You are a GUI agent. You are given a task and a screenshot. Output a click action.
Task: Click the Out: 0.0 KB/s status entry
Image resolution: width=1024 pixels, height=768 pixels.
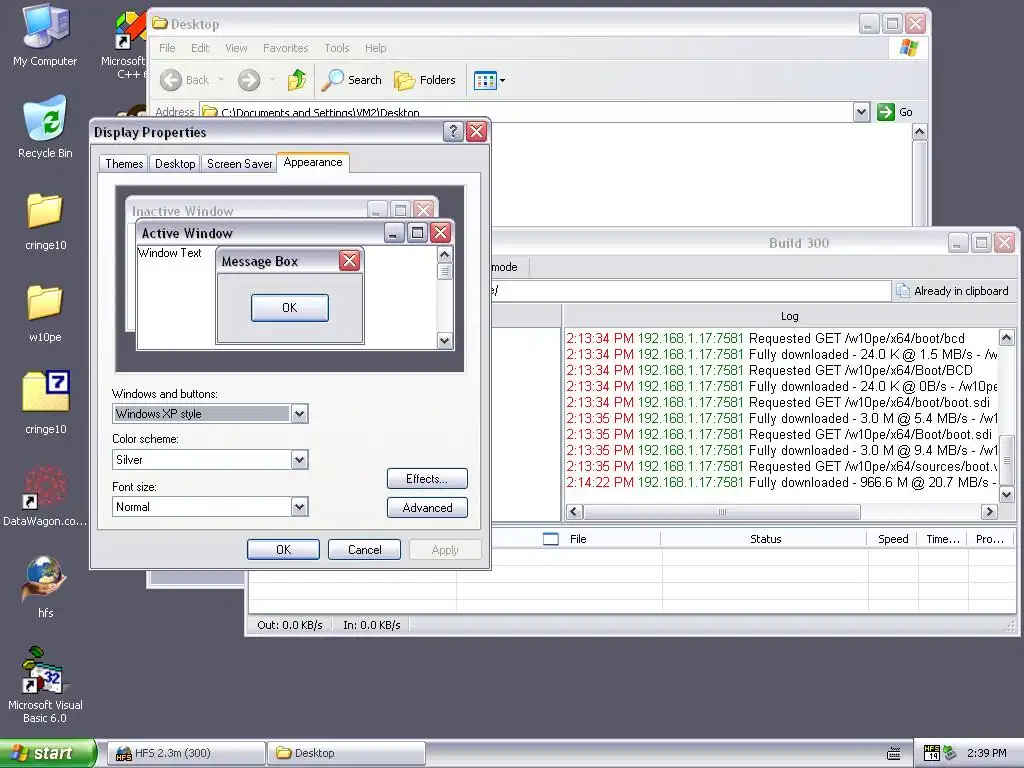coord(290,625)
